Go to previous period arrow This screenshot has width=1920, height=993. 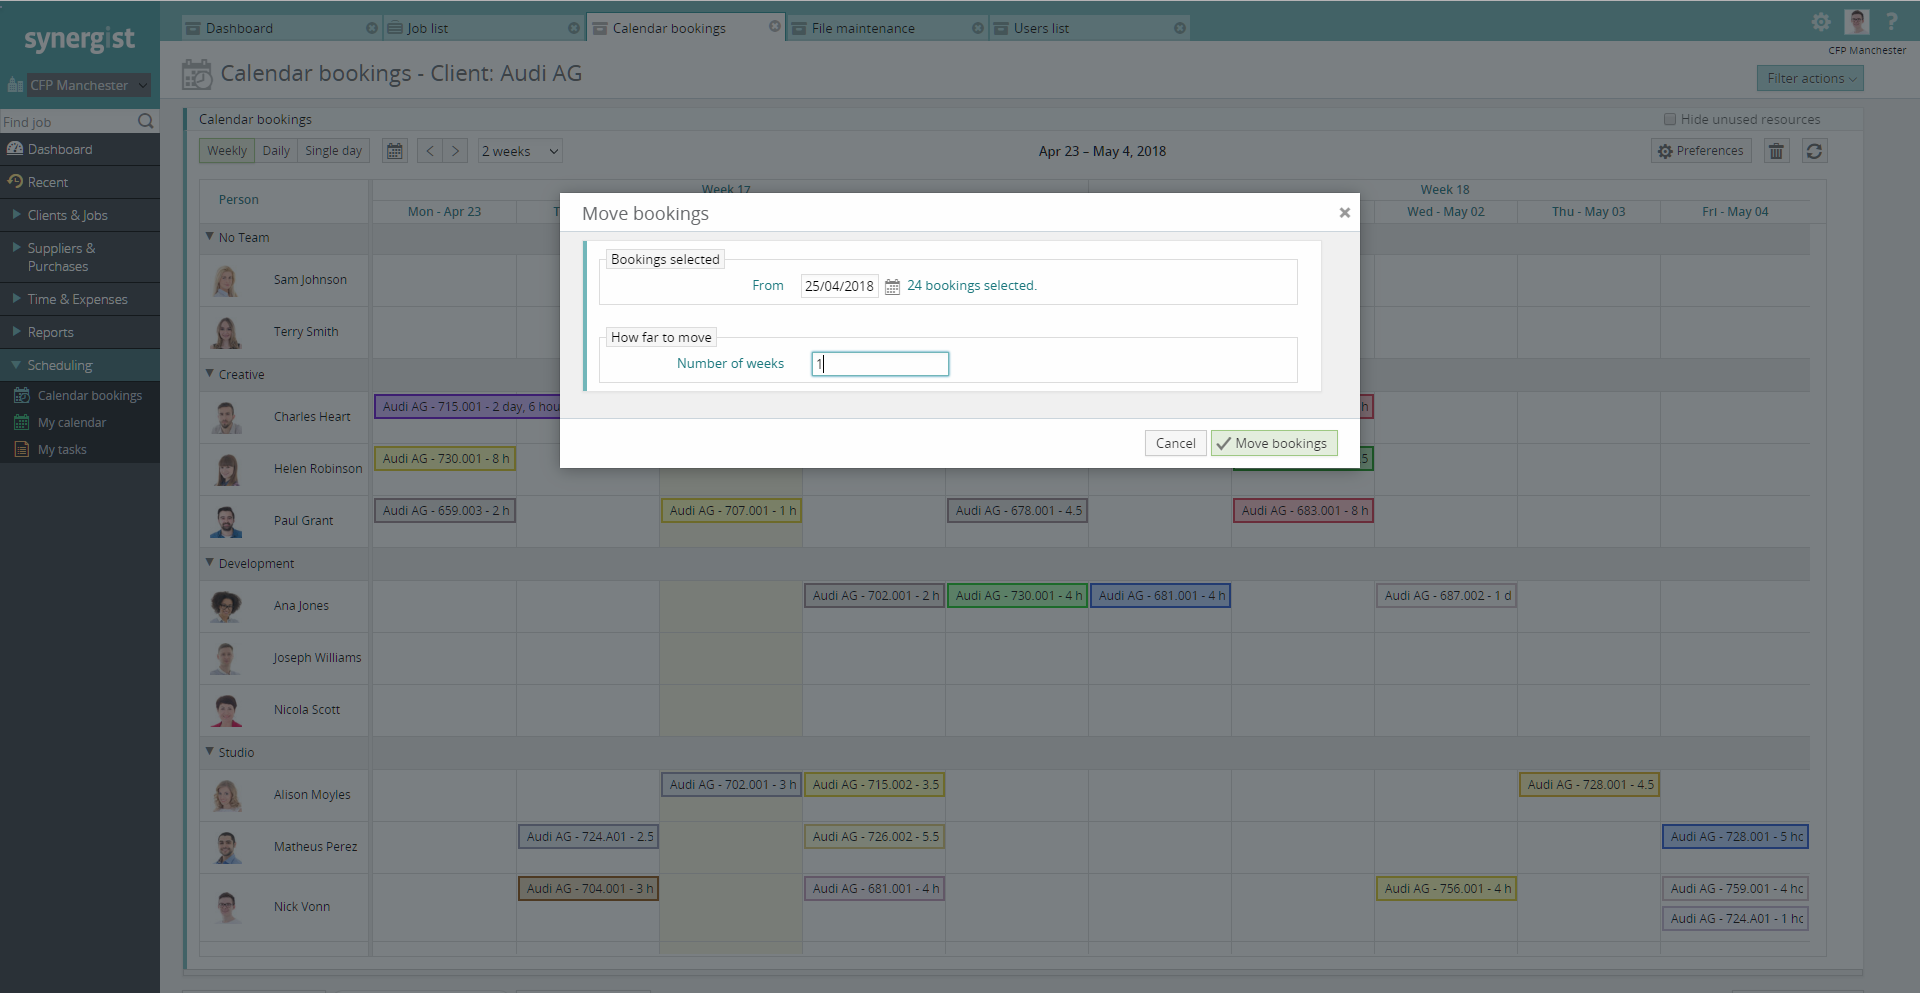pos(430,151)
